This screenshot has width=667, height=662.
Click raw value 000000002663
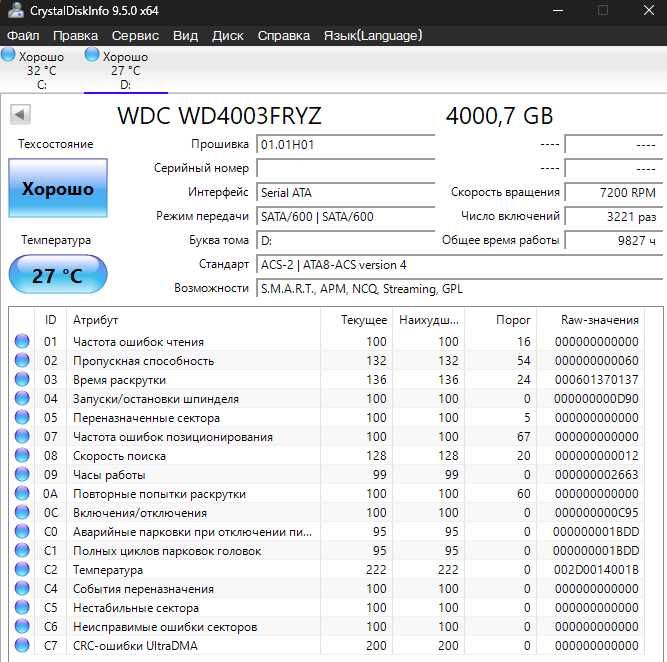(x=596, y=474)
